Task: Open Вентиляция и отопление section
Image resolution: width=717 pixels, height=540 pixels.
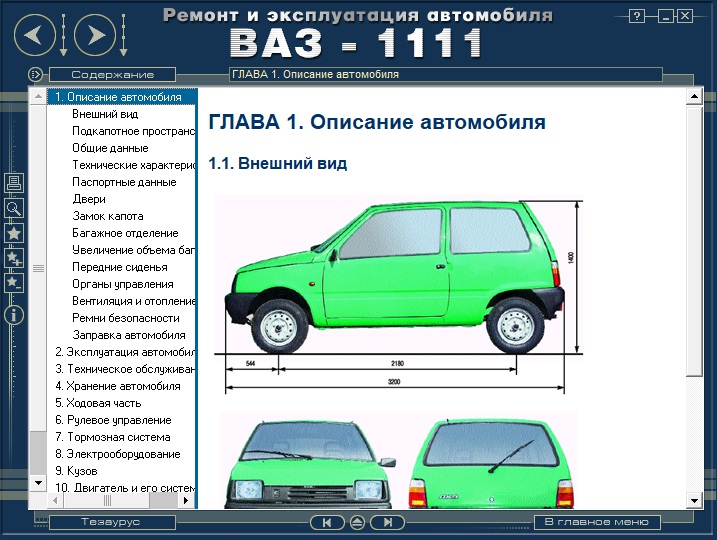Action: coord(134,301)
